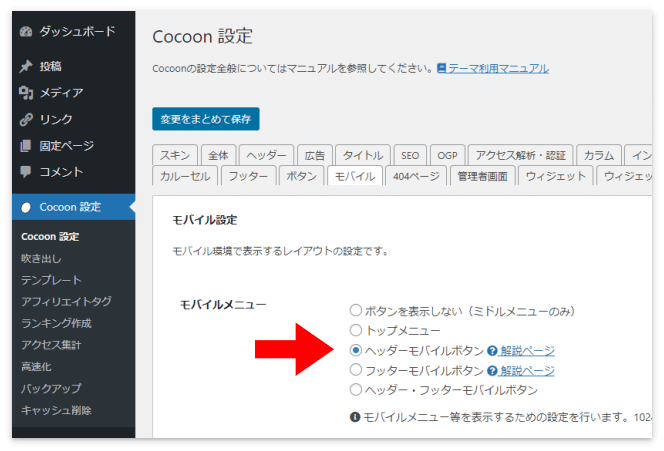
Task: Select the トップメニュー radio option
Action: point(356,330)
